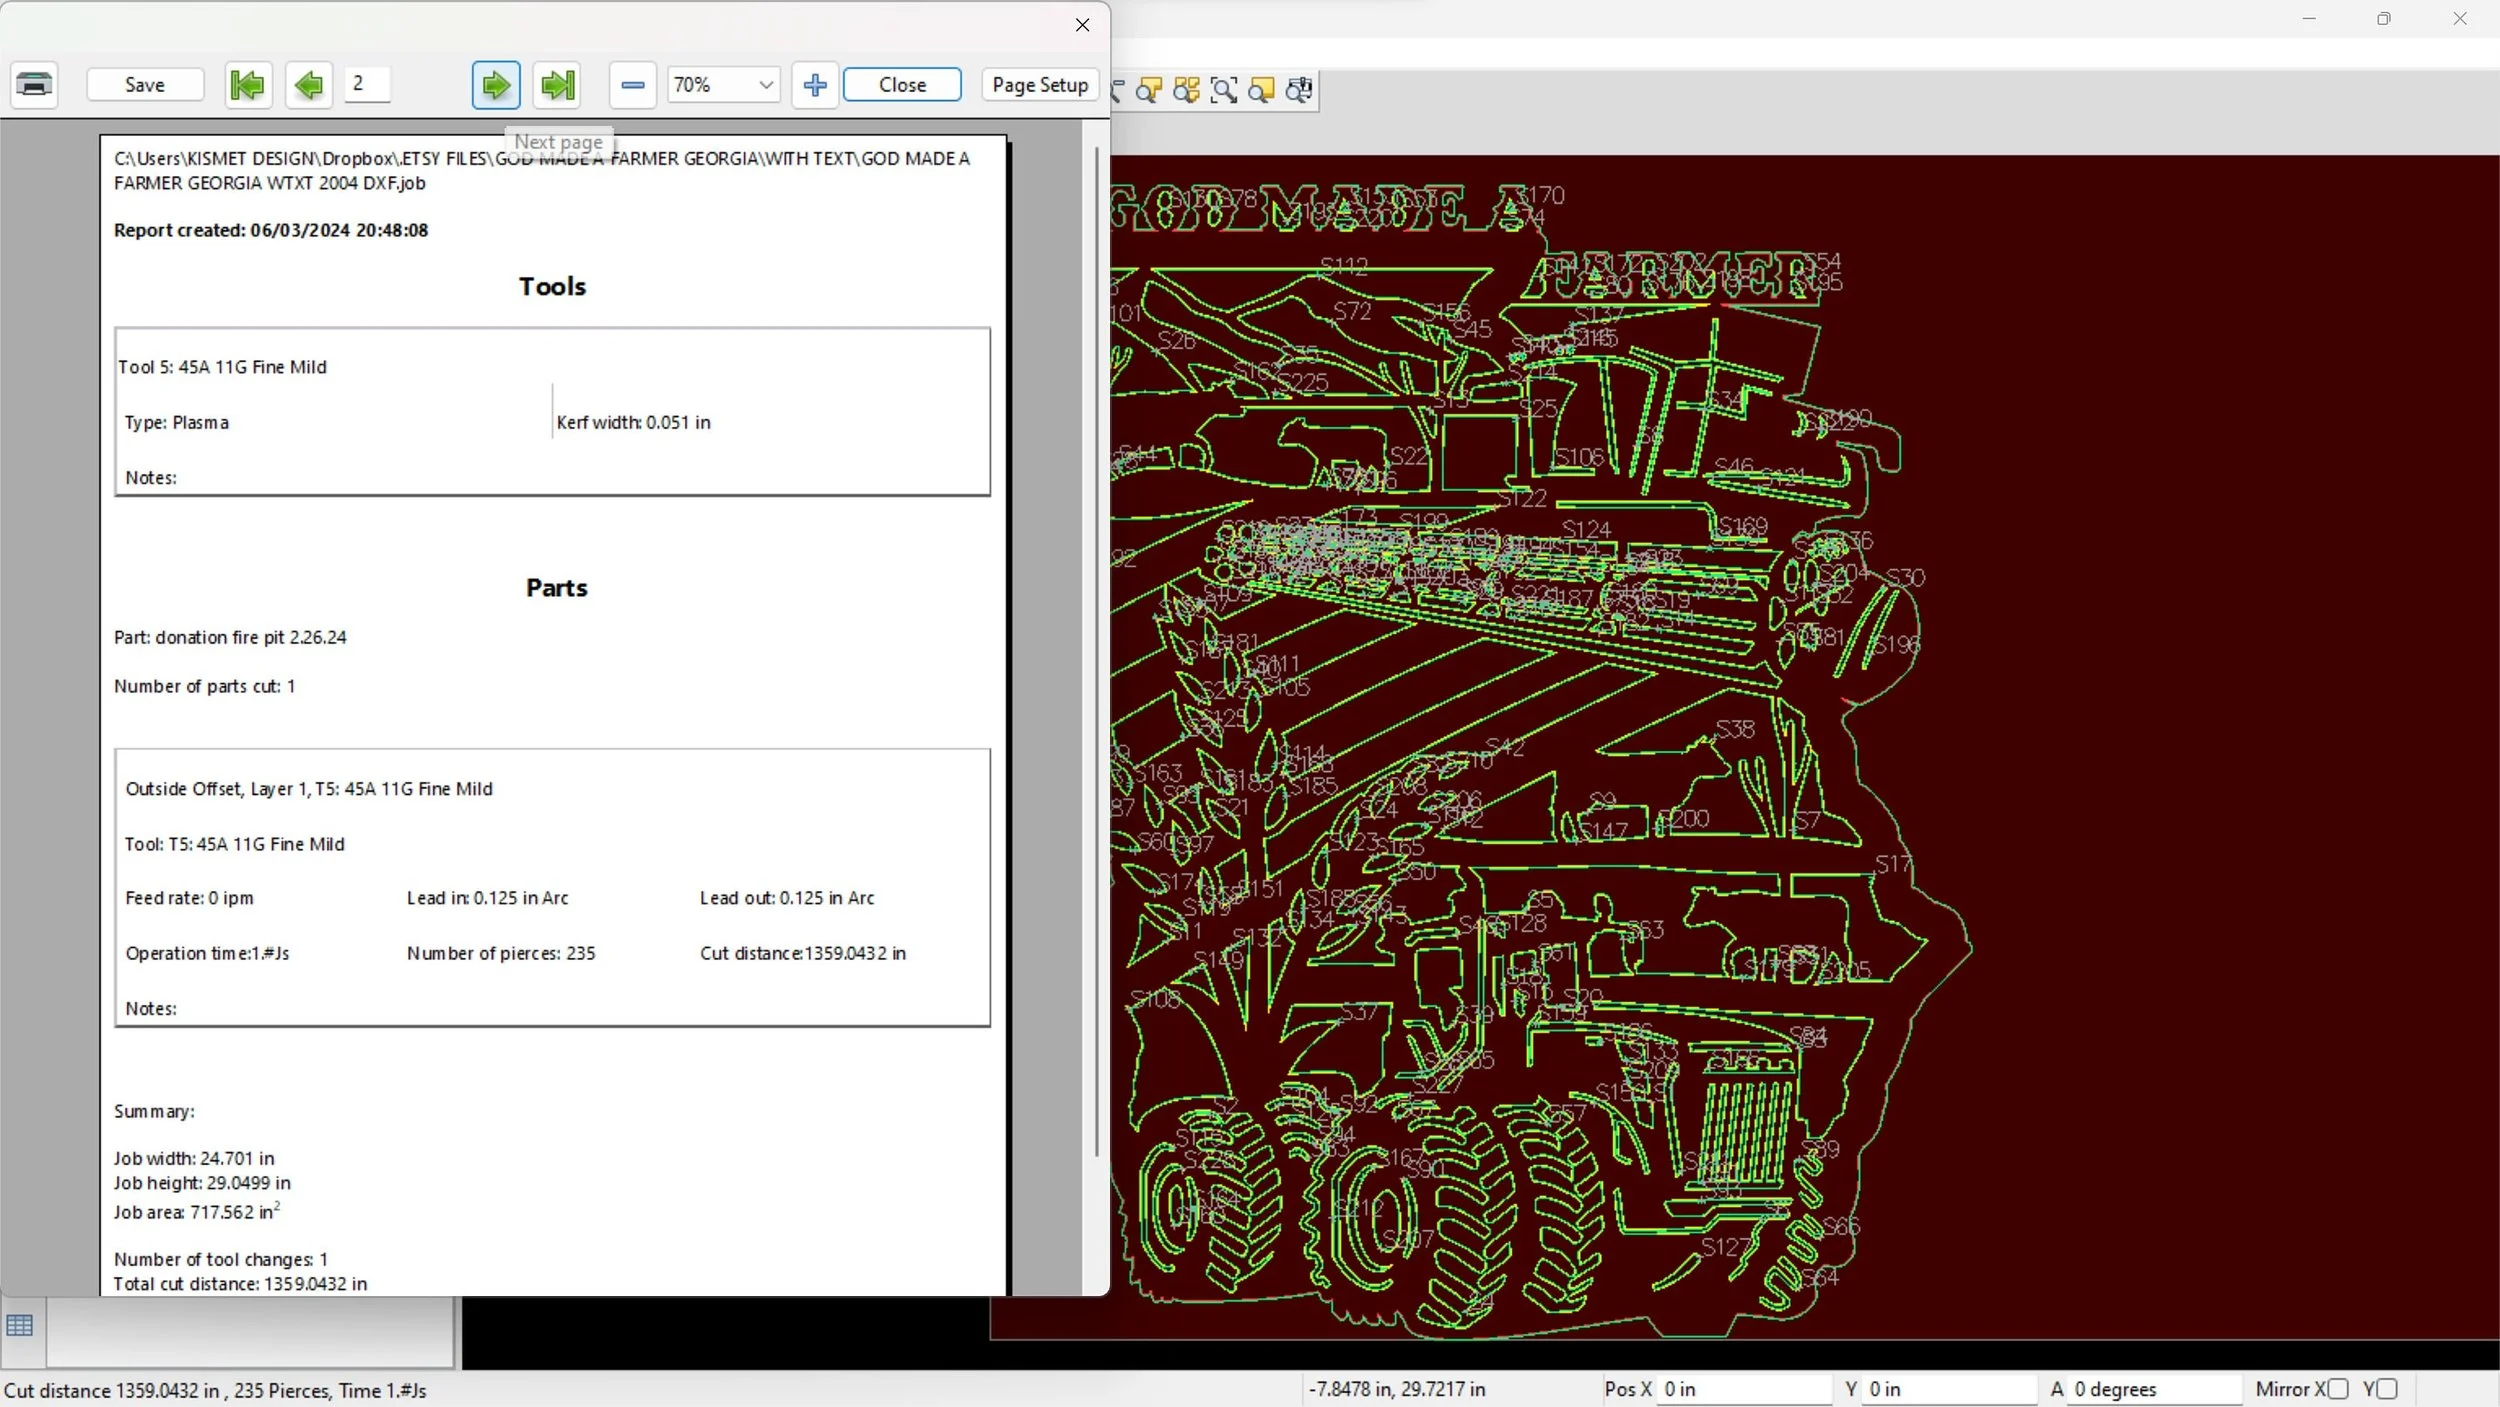This screenshot has height=1407, width=2500.
Task: Enable Mirror X checkbox
Action: tap(2337, 1389)
